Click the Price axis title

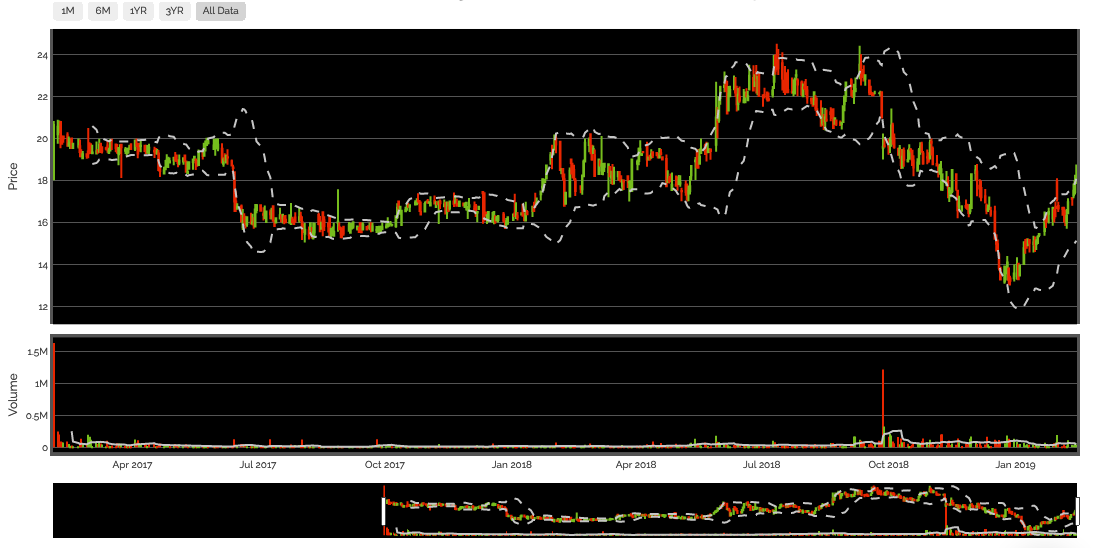pos(13,176)
